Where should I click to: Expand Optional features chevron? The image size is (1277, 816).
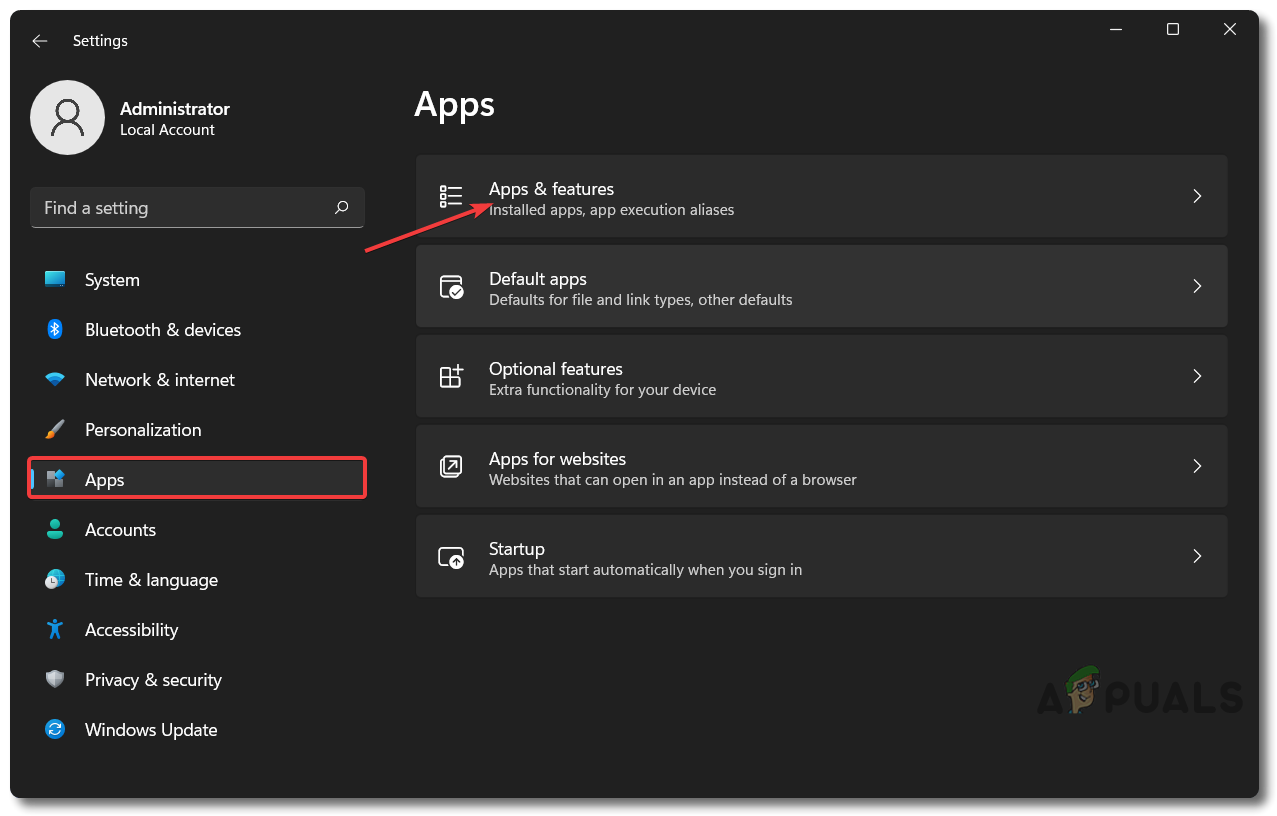[x=1197, y=377]
